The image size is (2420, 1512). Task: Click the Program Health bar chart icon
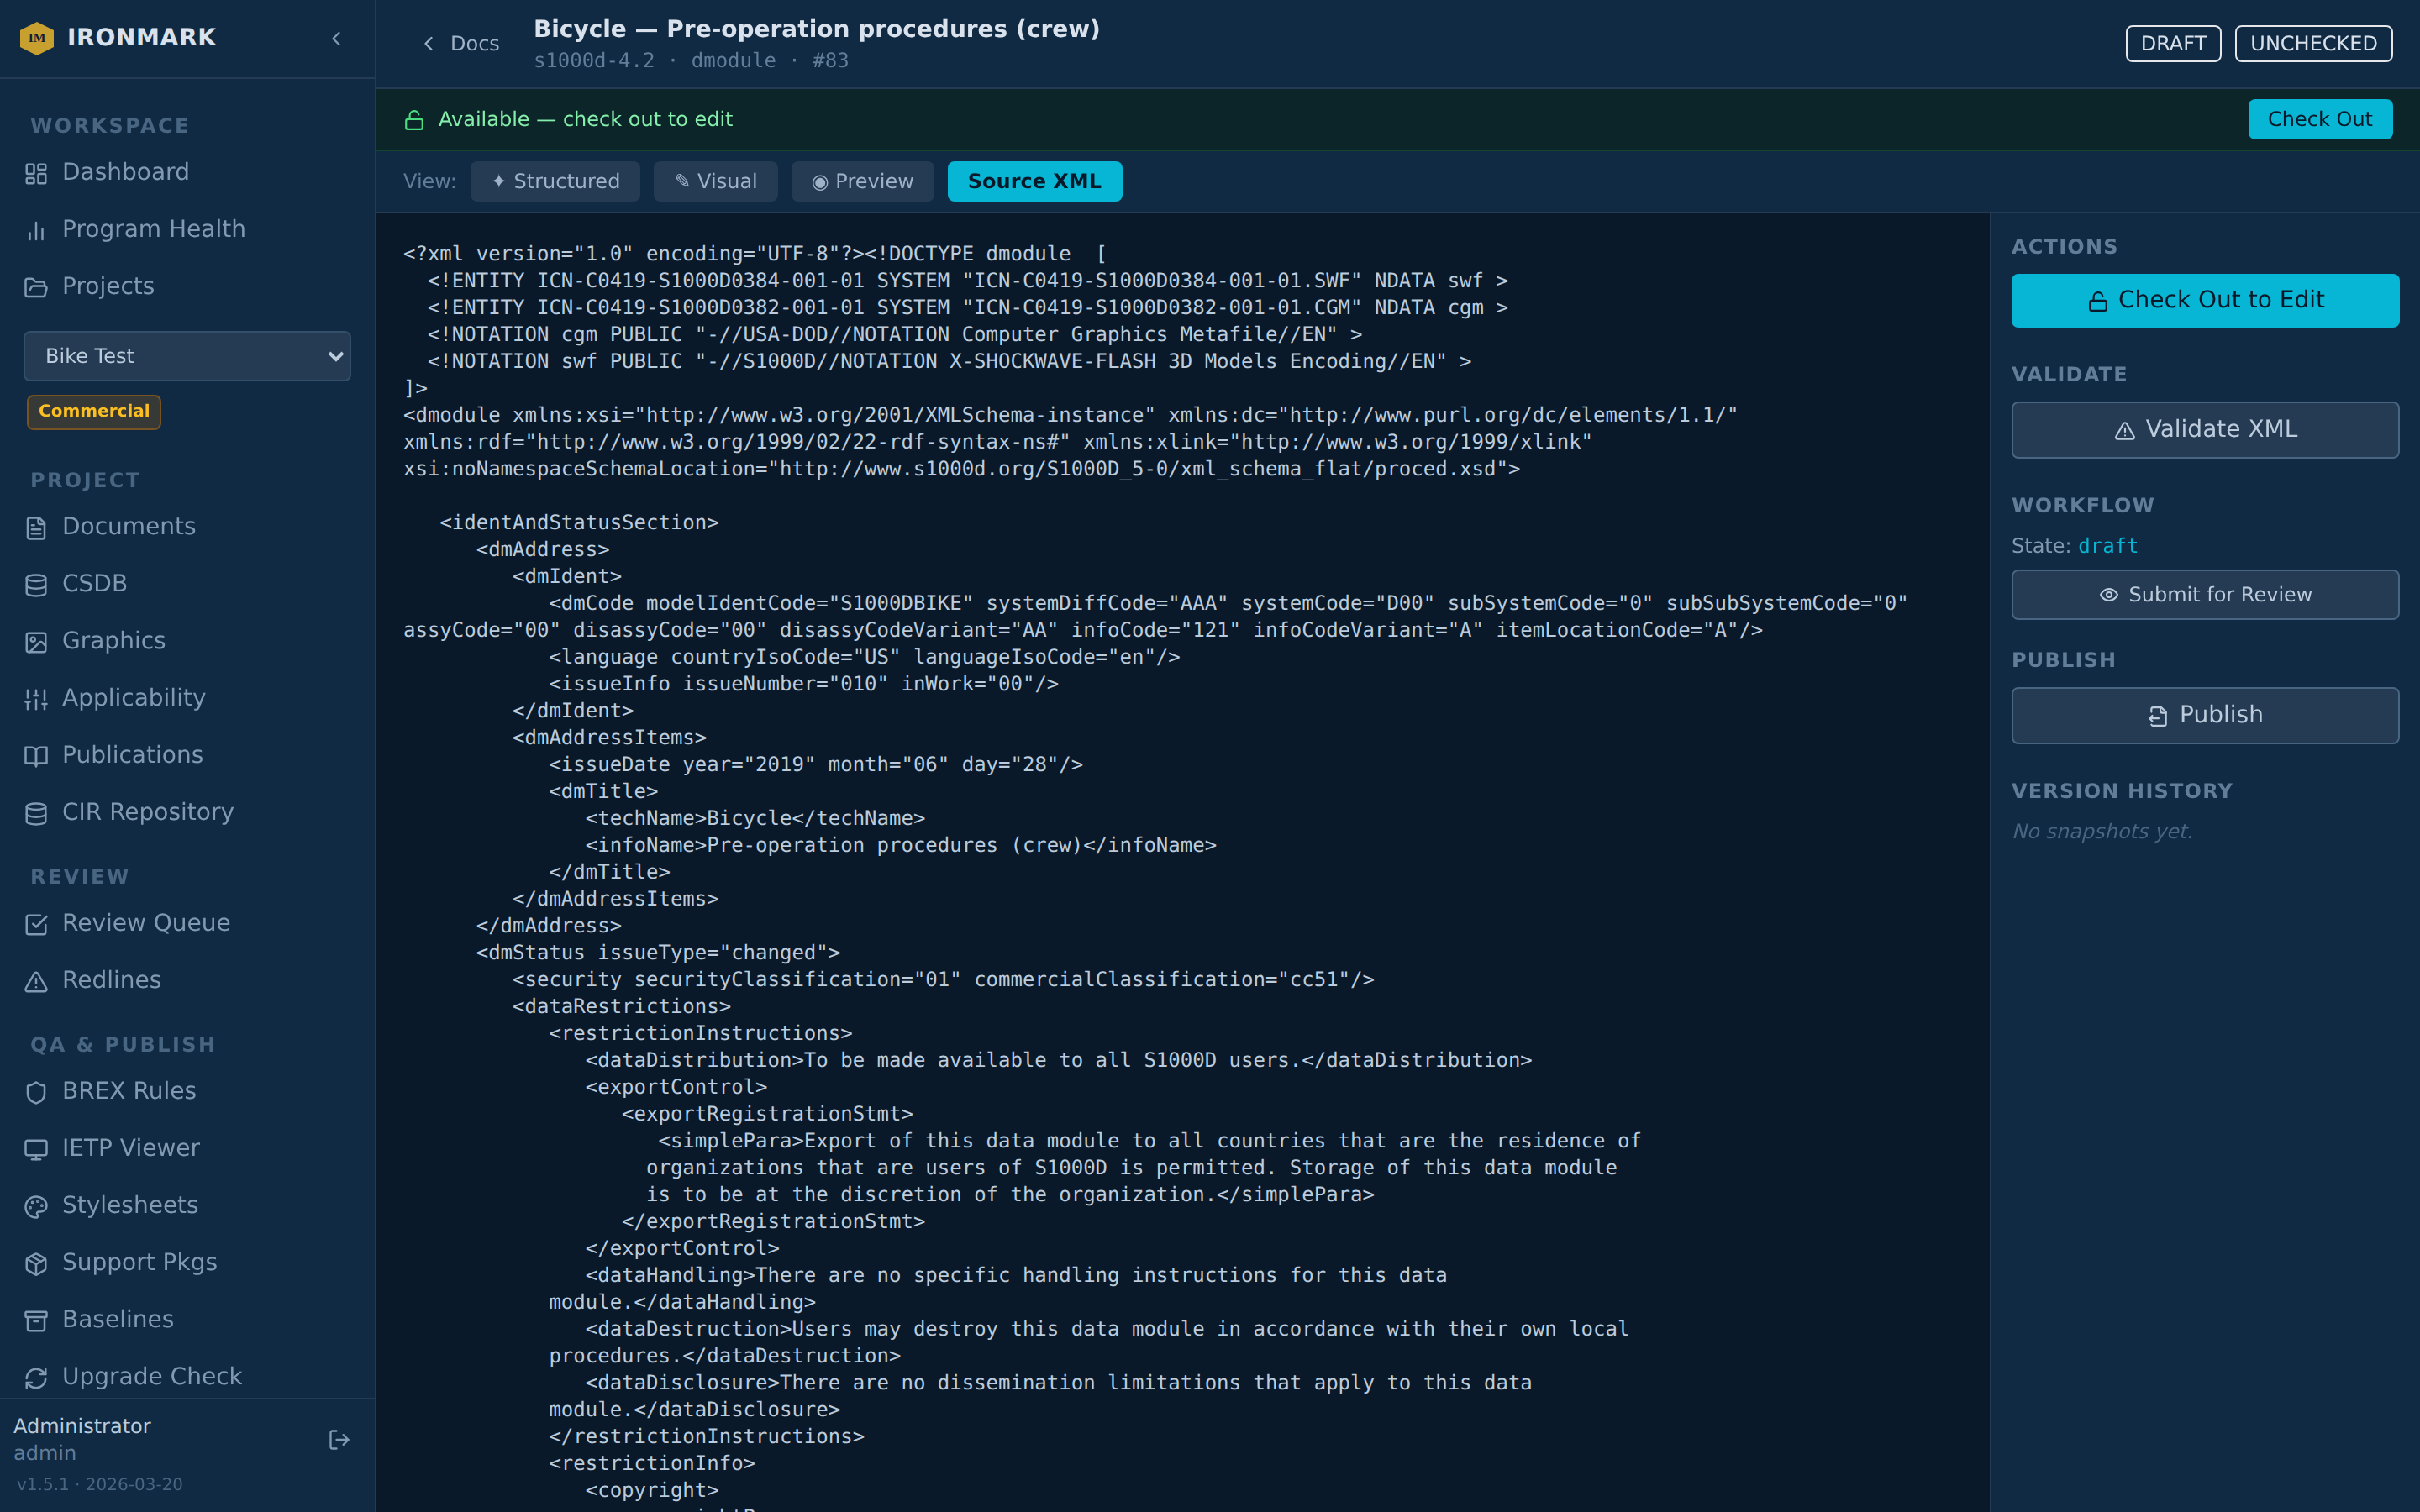point(36,231)
